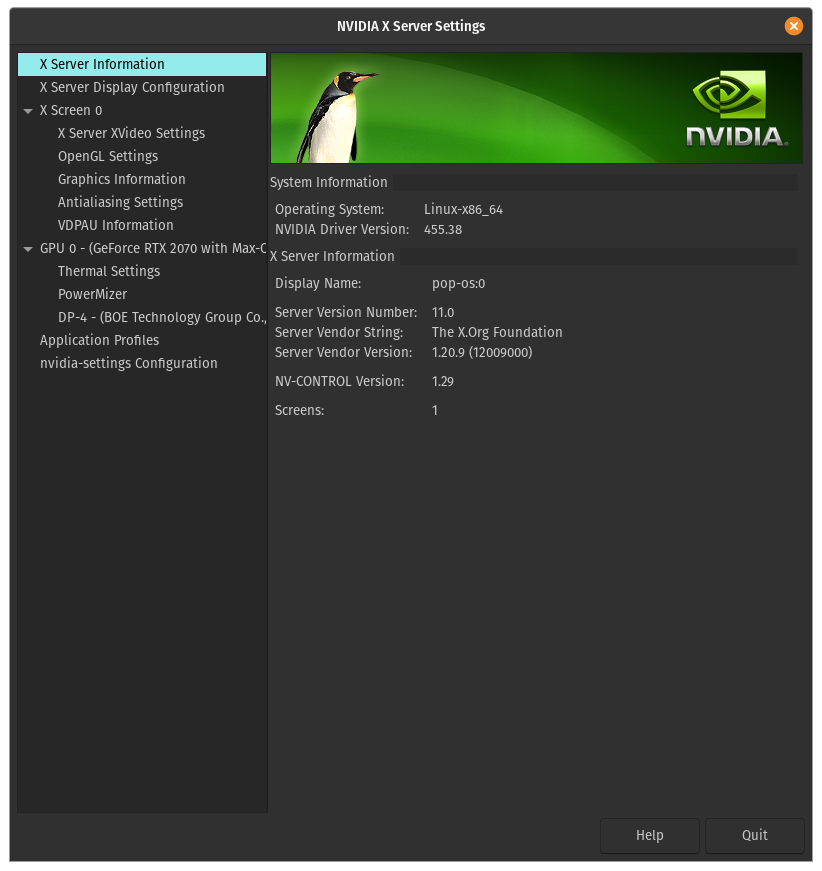Click vendor version 1.20.9 (12009000)
This screenshot has width=822, height=871.
point(482,353)
